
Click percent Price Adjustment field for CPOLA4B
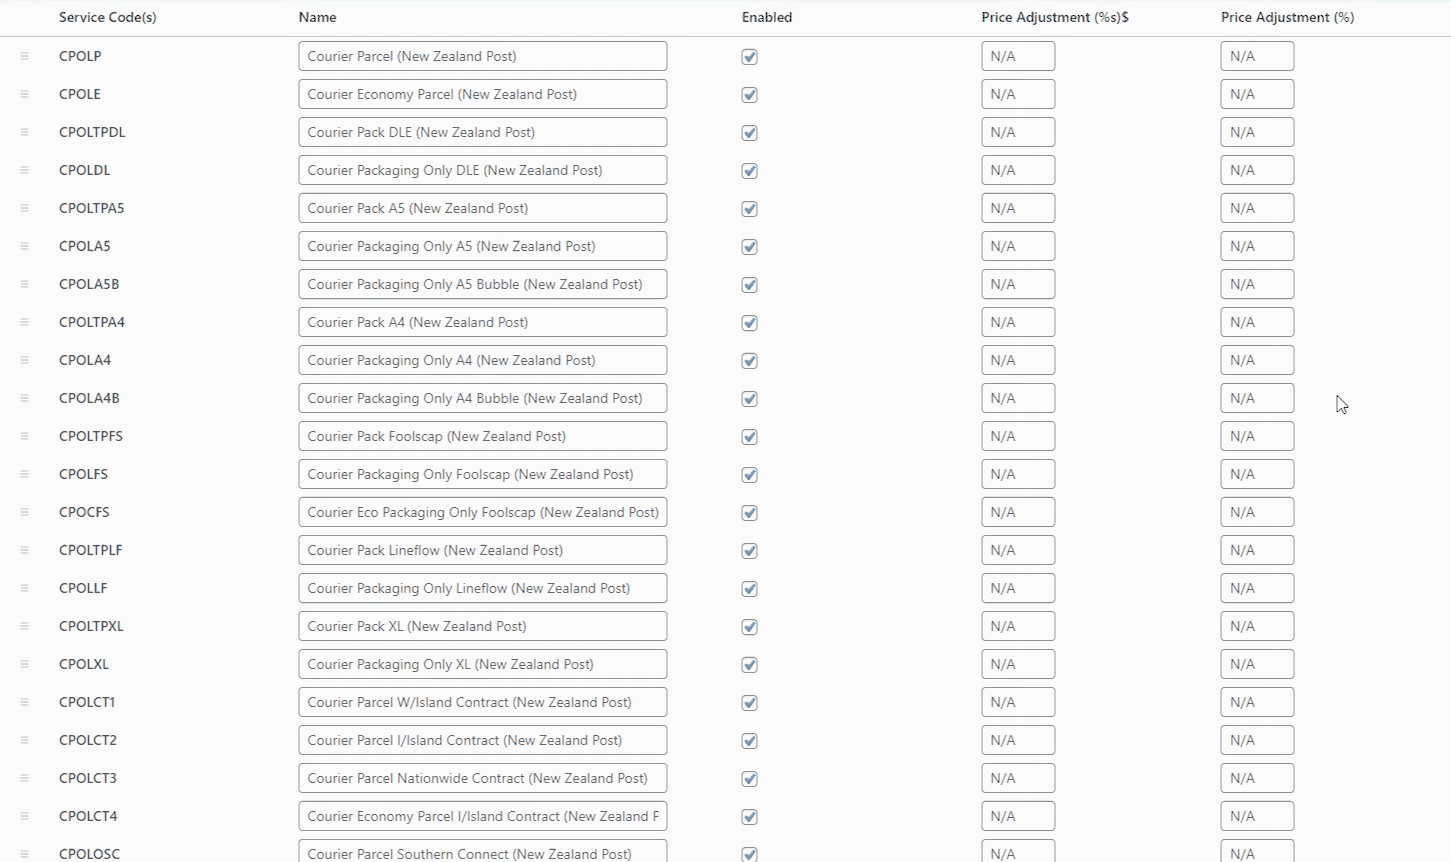click(1257, 398)
